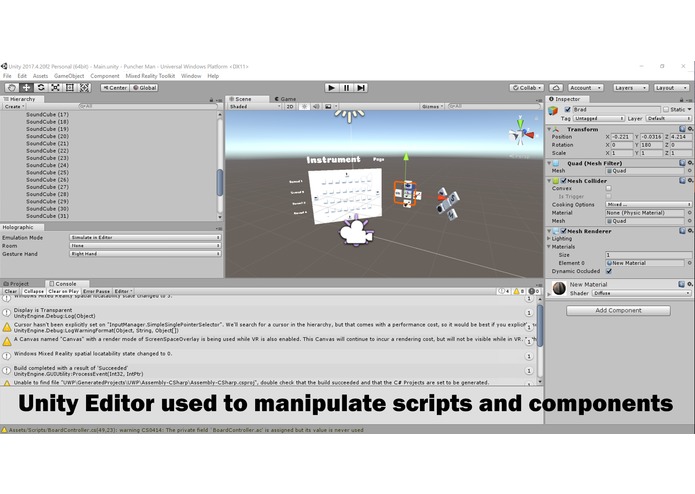Pick object for Mesh Filter Mesh
This screenshot has width=695, height=494.
click(689, 171)
